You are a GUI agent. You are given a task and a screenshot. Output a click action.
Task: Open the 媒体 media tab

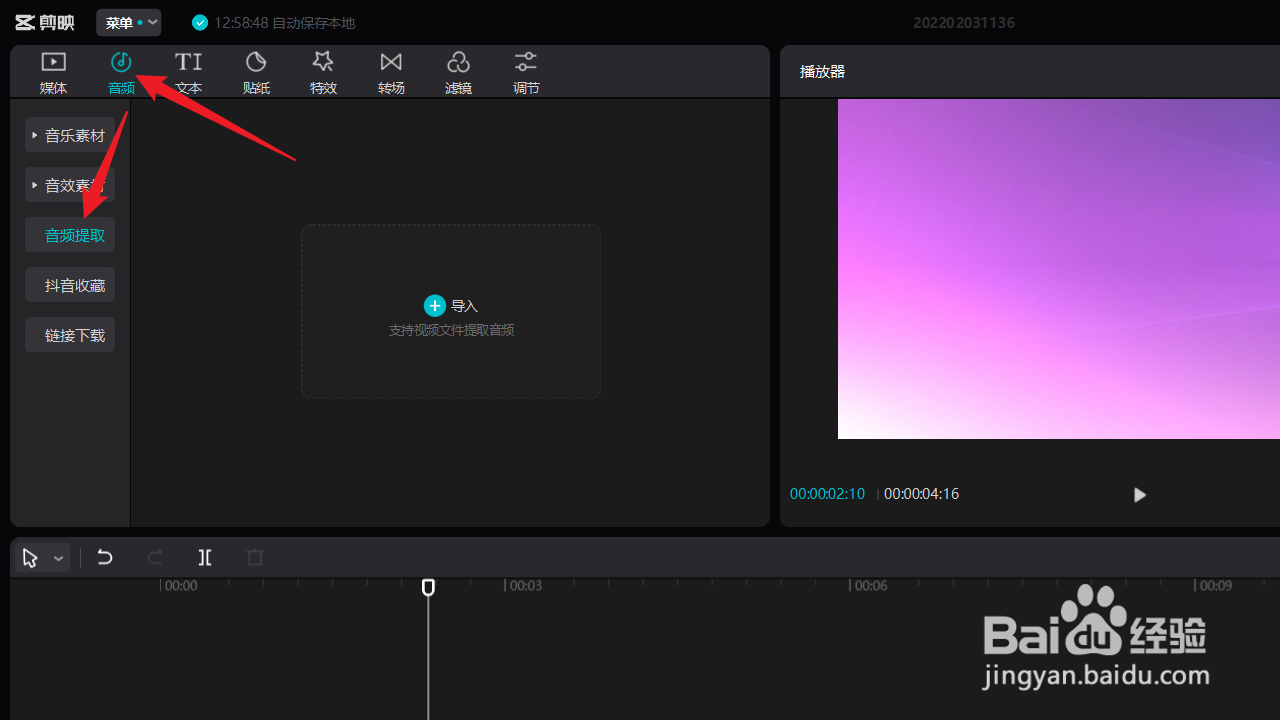click(53, 73)
